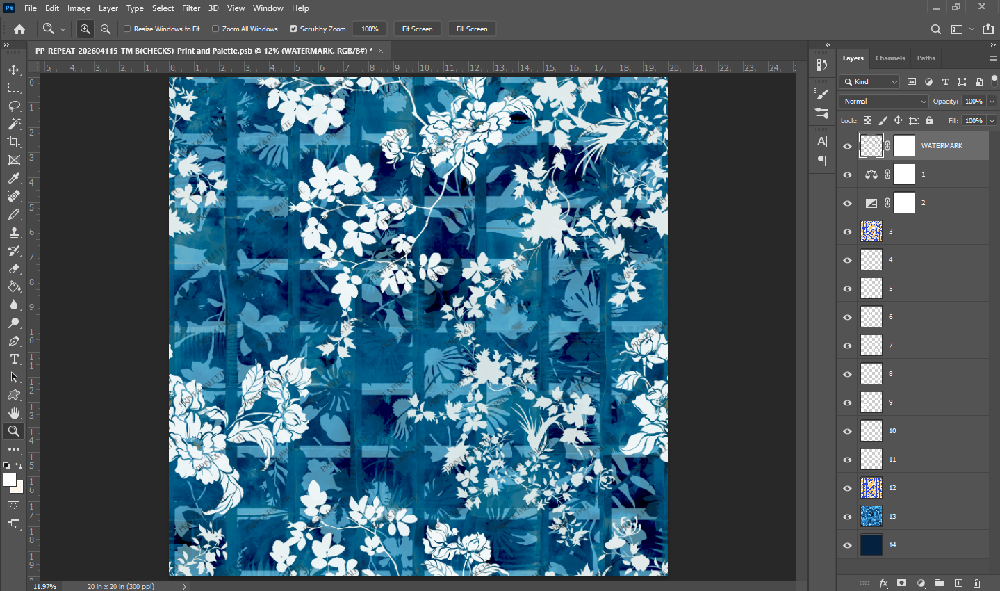Open the Normal blend mode dropdown
The image size is (1000, 591).
pos(883,101)
